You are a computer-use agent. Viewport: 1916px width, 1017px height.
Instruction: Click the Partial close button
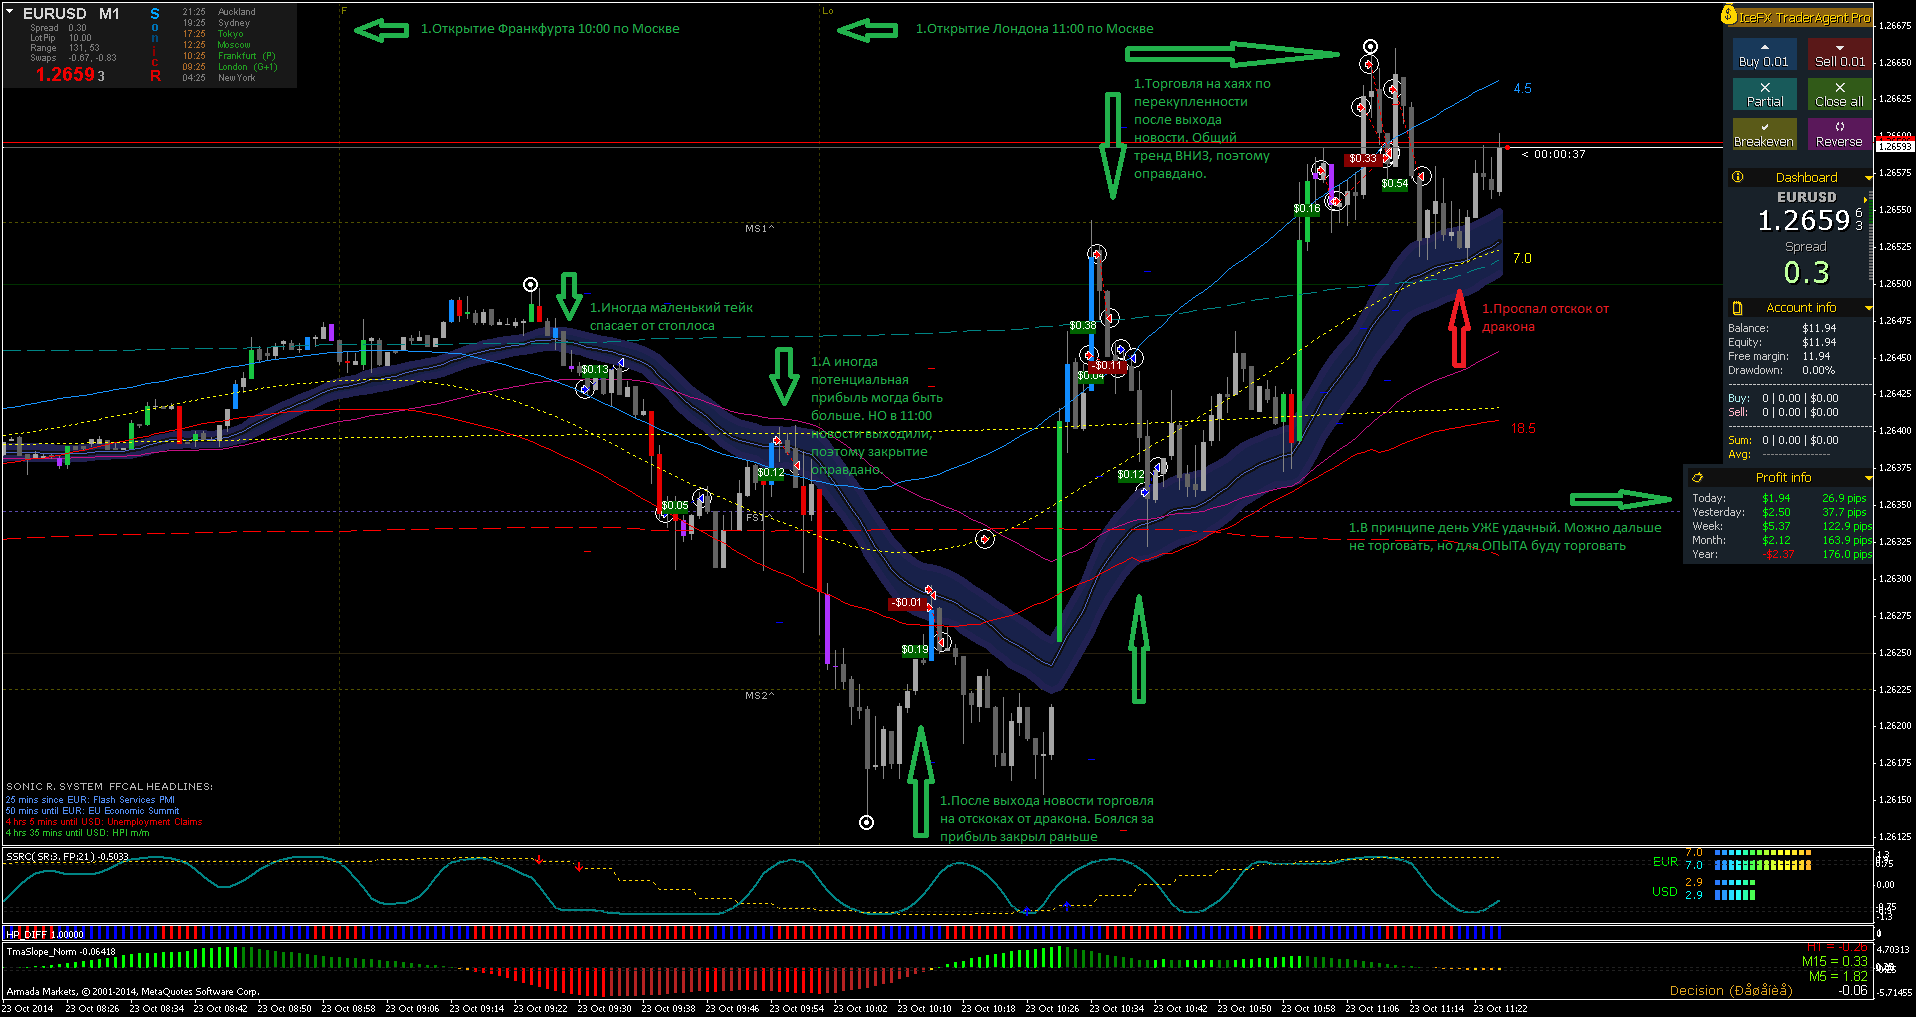1764,94
